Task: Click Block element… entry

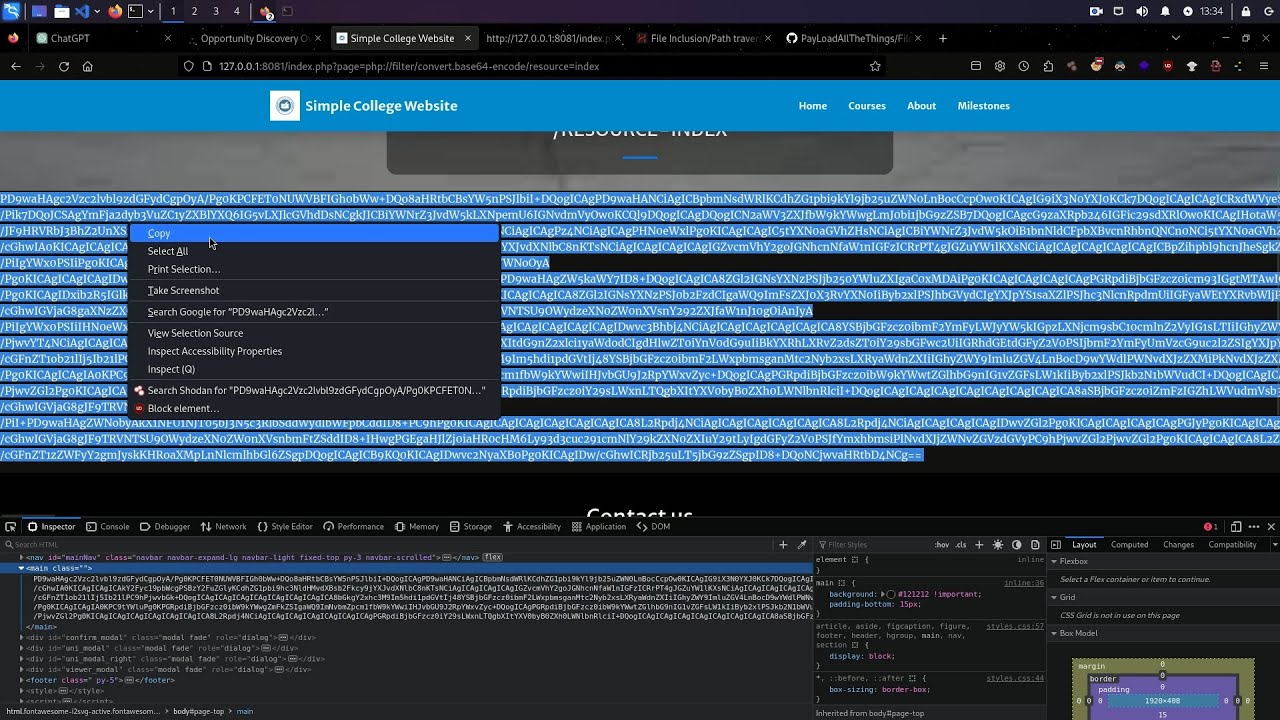Action: point(314,408)
